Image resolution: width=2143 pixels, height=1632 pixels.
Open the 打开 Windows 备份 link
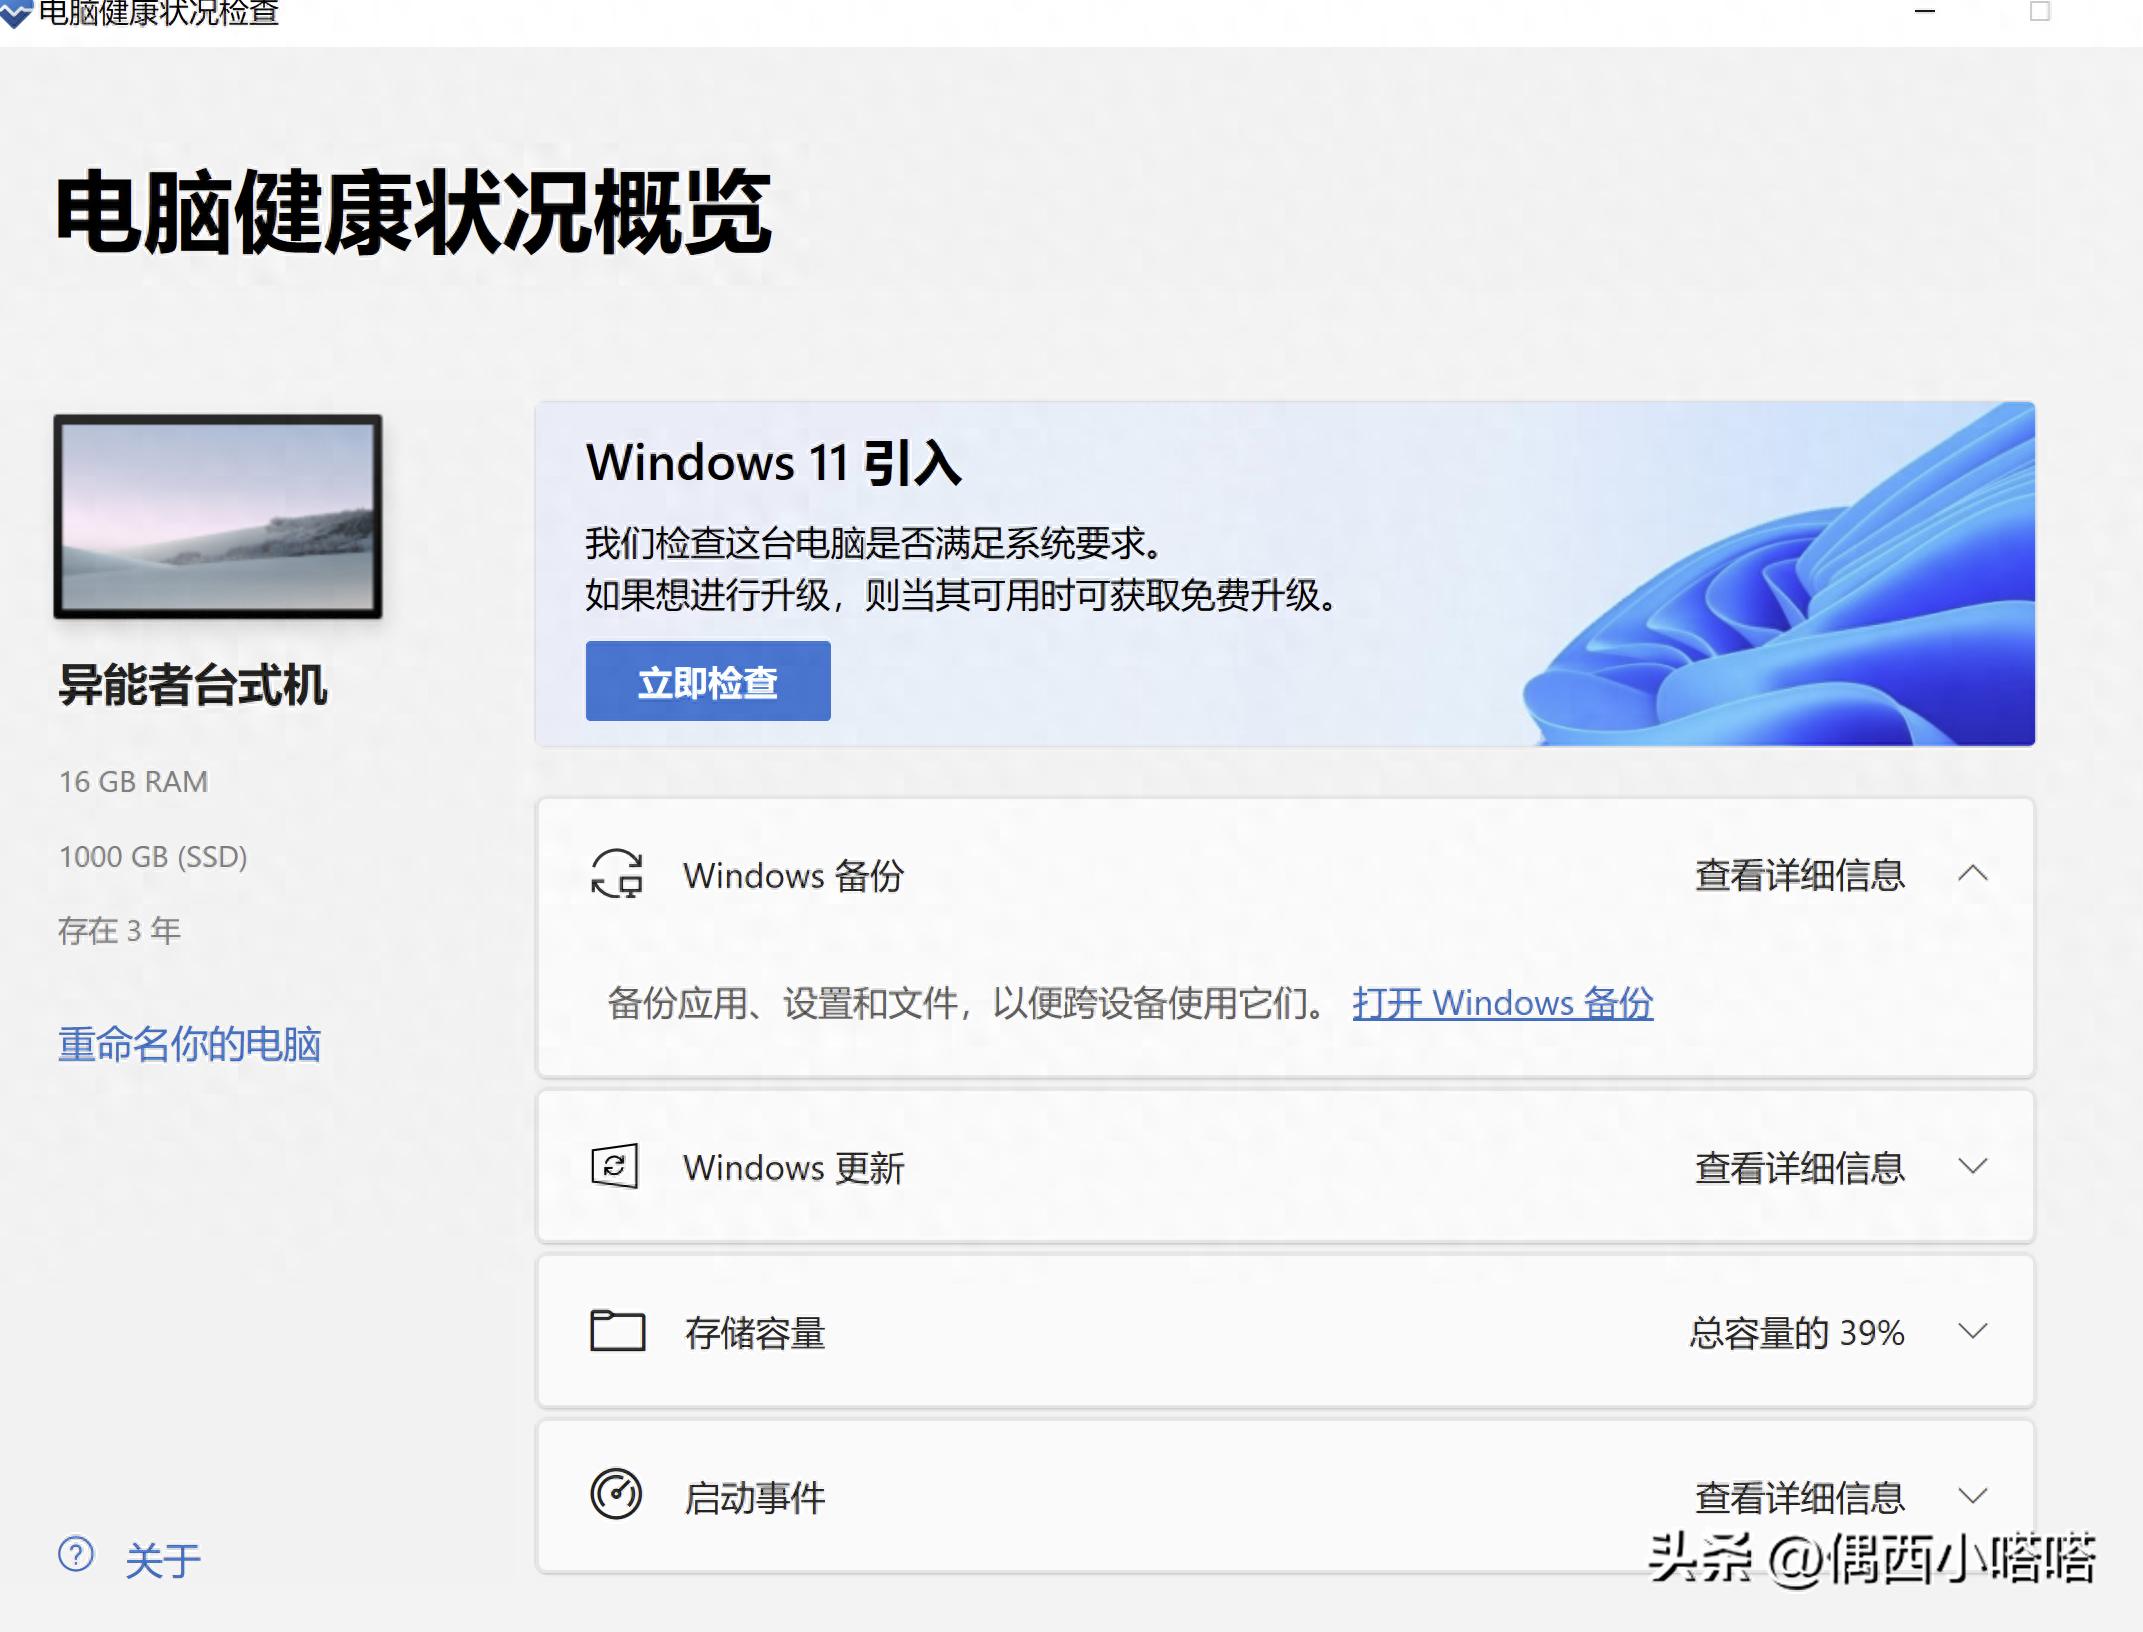pos(1503,1003)
